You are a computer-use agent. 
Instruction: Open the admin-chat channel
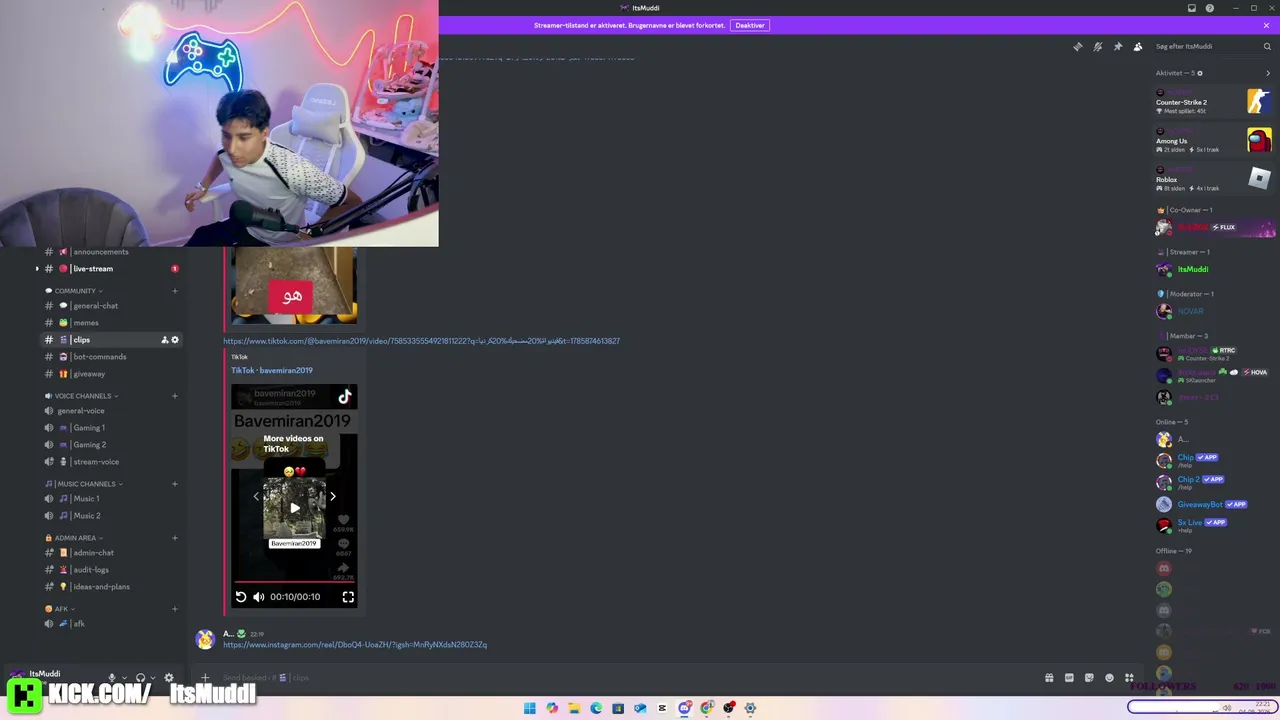[111, 553]
